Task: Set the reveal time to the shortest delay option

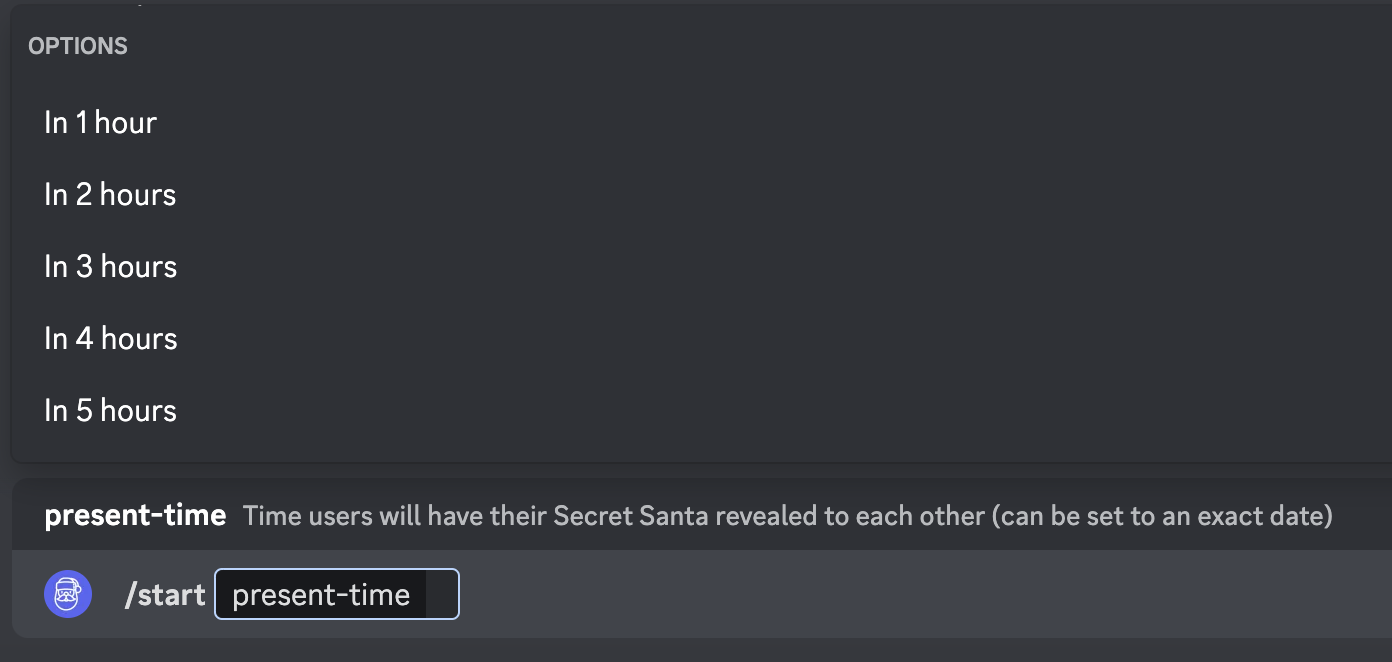Action: (100, 122)
